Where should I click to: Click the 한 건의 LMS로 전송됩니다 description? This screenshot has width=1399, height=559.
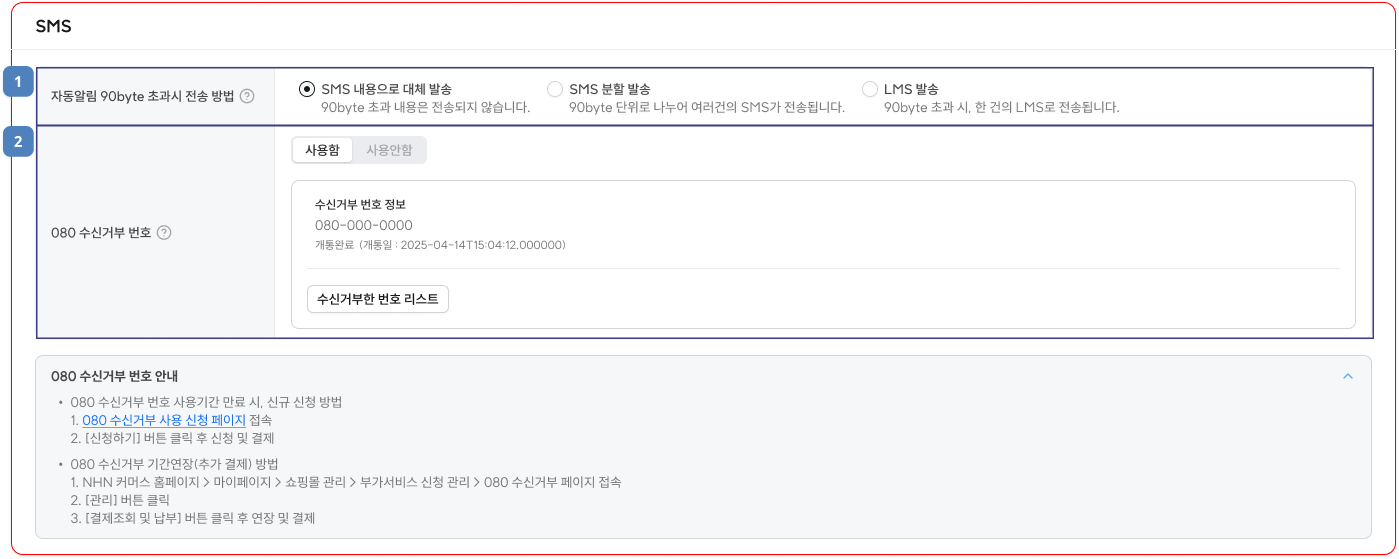[x=1001, y=107]
